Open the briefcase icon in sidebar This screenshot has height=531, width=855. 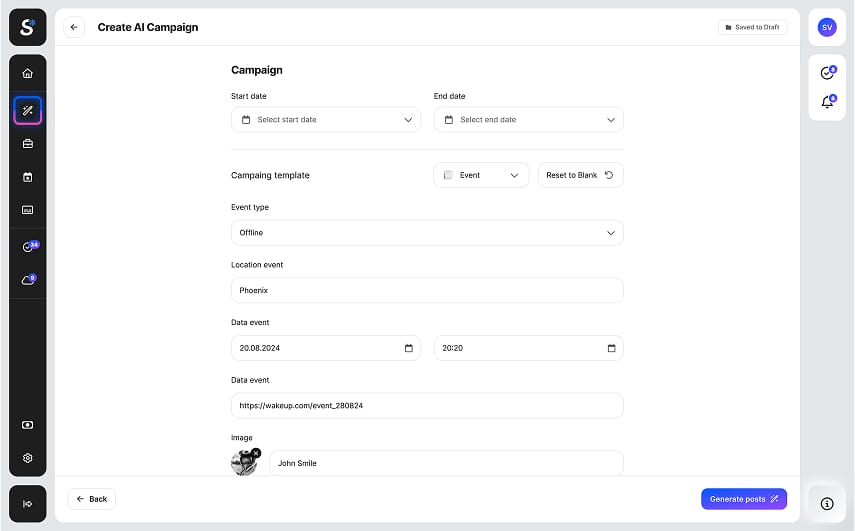coord(27,144)
